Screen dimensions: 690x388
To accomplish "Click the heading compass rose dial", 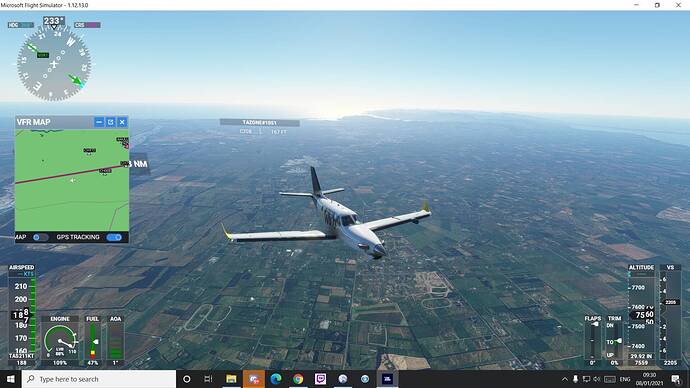I will [54, 64].
